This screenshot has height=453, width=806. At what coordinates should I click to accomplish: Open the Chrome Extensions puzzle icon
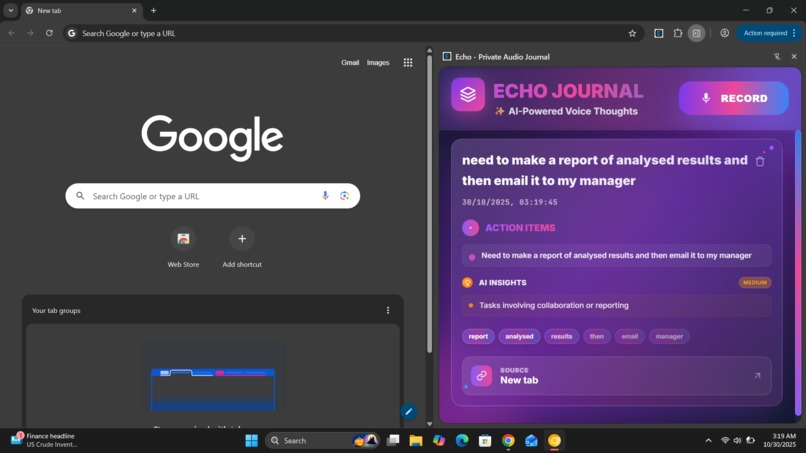point(677,33)
